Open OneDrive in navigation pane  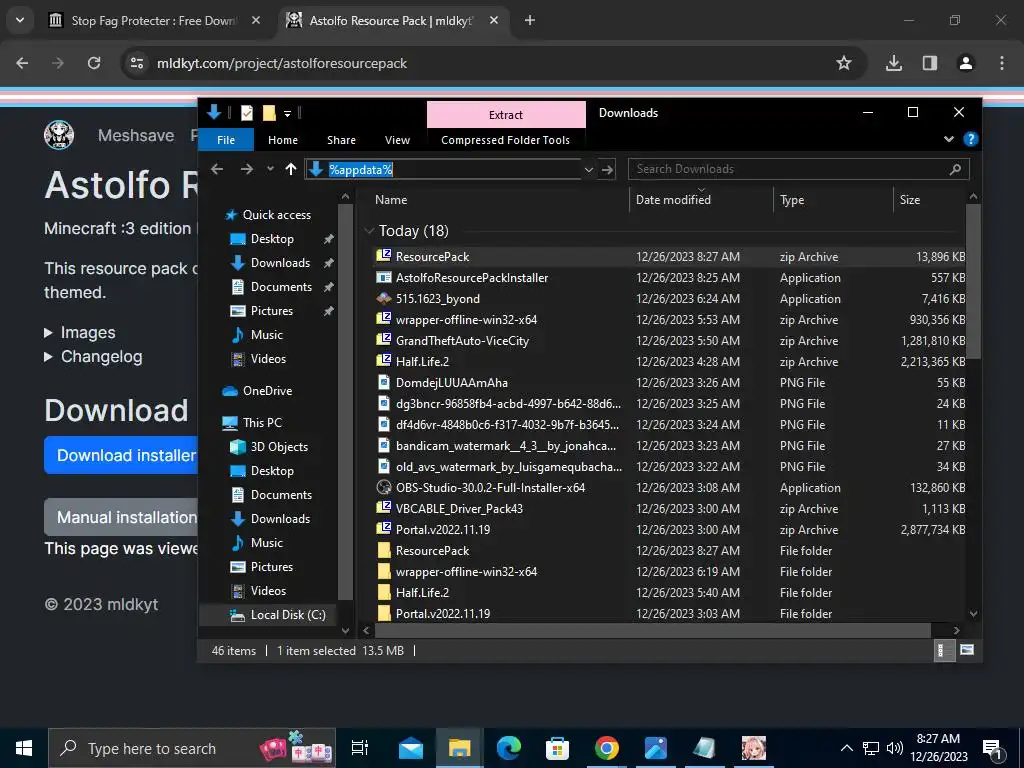point(267,391)
